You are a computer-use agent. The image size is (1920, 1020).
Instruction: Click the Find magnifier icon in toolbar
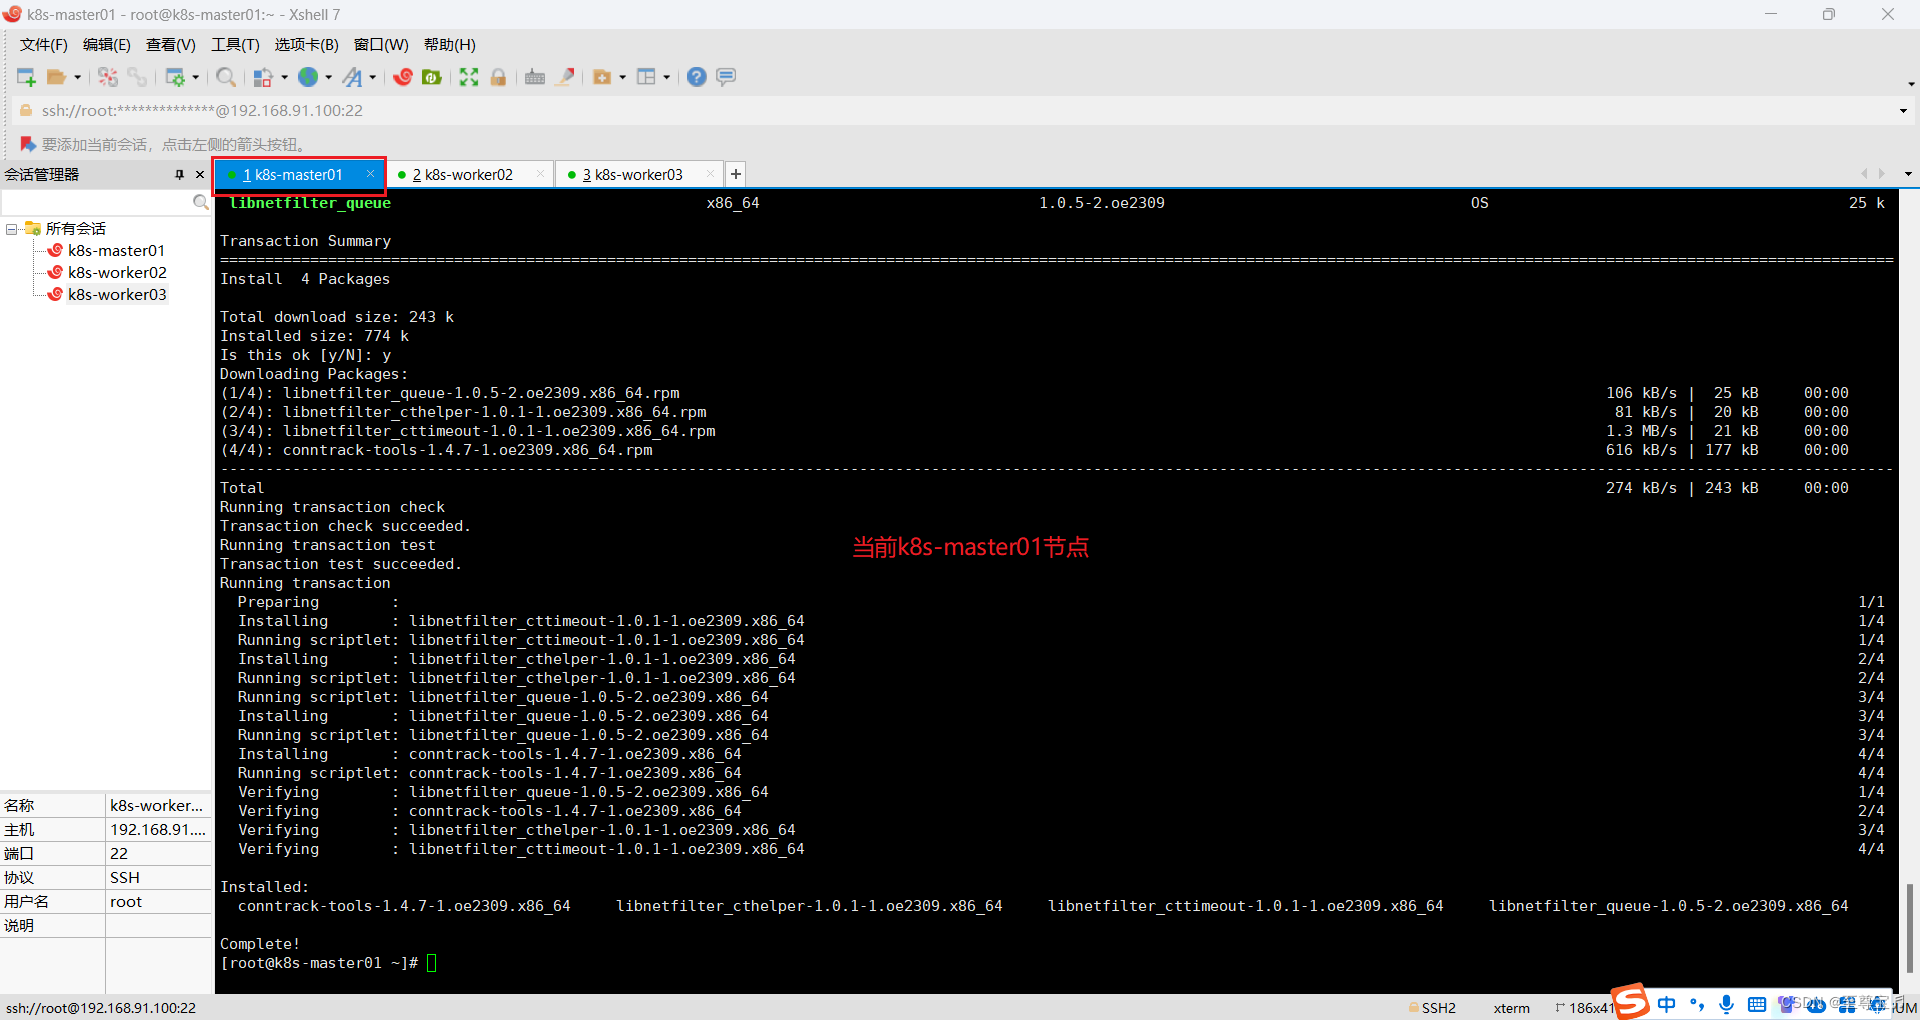(x=227, y=77)
